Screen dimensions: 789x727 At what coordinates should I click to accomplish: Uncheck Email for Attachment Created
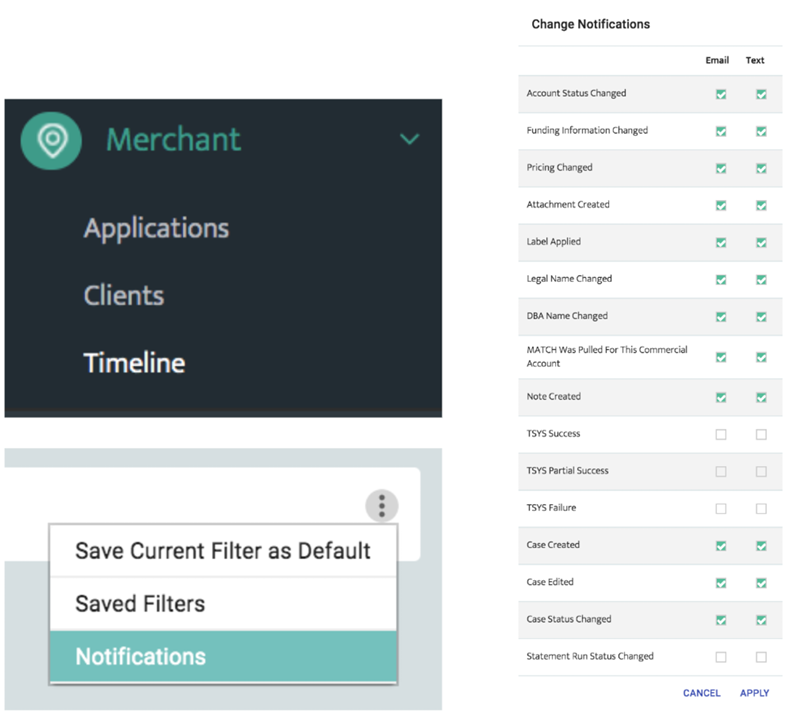[721, 205]
